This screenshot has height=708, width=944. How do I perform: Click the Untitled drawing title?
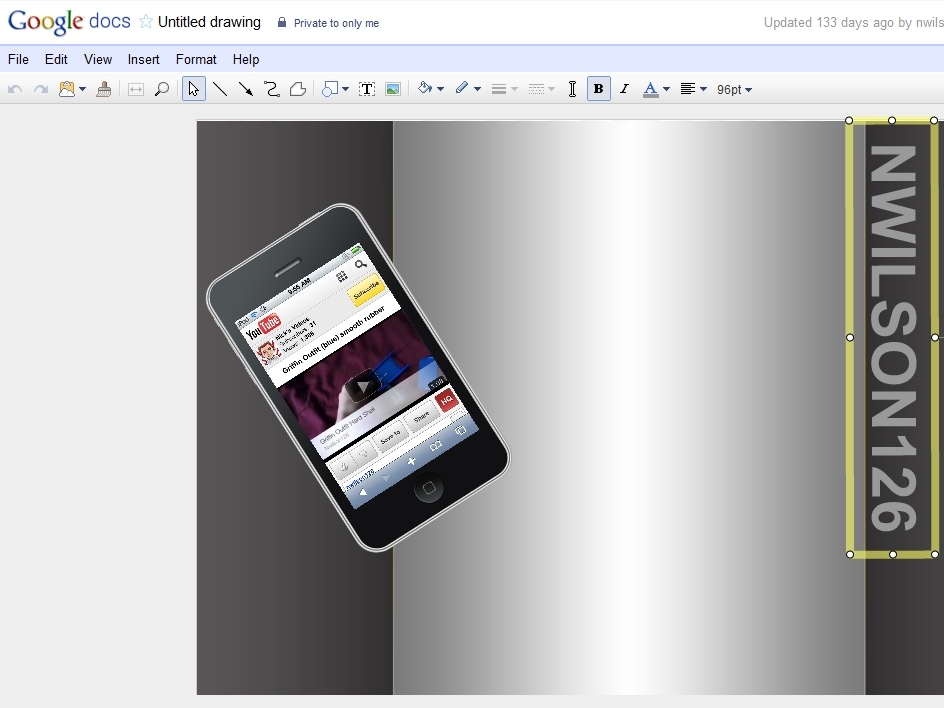(209, 22)
